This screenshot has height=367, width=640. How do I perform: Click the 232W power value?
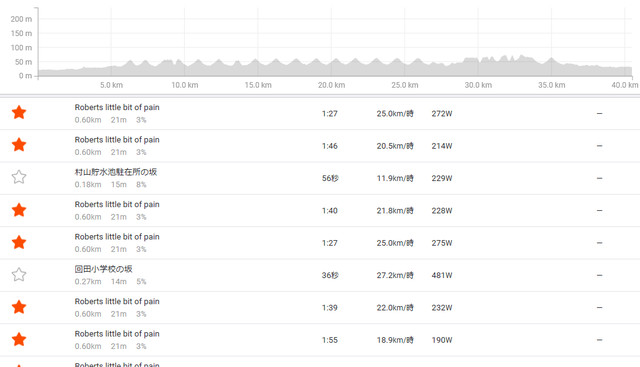(x=442, y=307)
